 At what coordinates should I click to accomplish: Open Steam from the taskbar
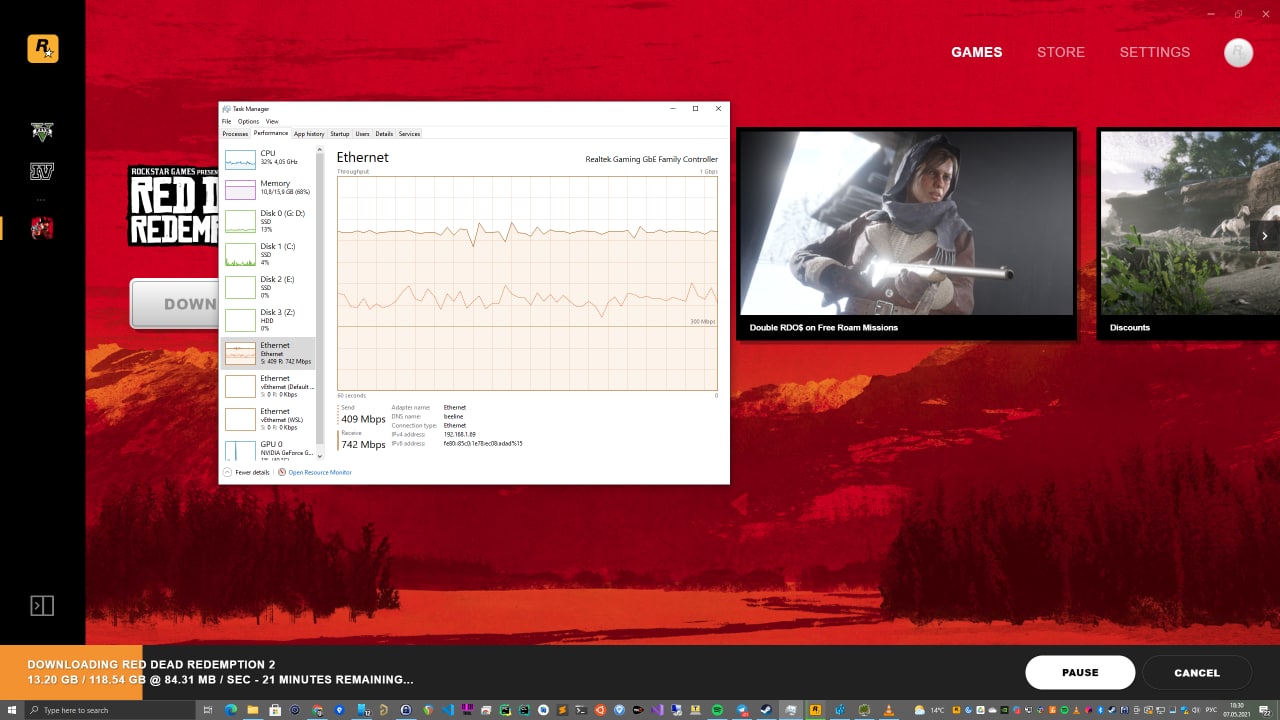click(766, 710)
